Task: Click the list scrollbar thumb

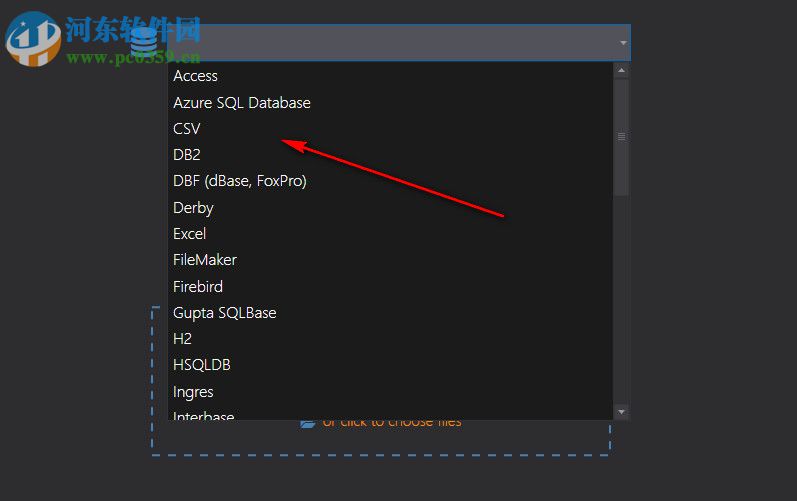Action: pyautogui.click(x=621, y=137)
